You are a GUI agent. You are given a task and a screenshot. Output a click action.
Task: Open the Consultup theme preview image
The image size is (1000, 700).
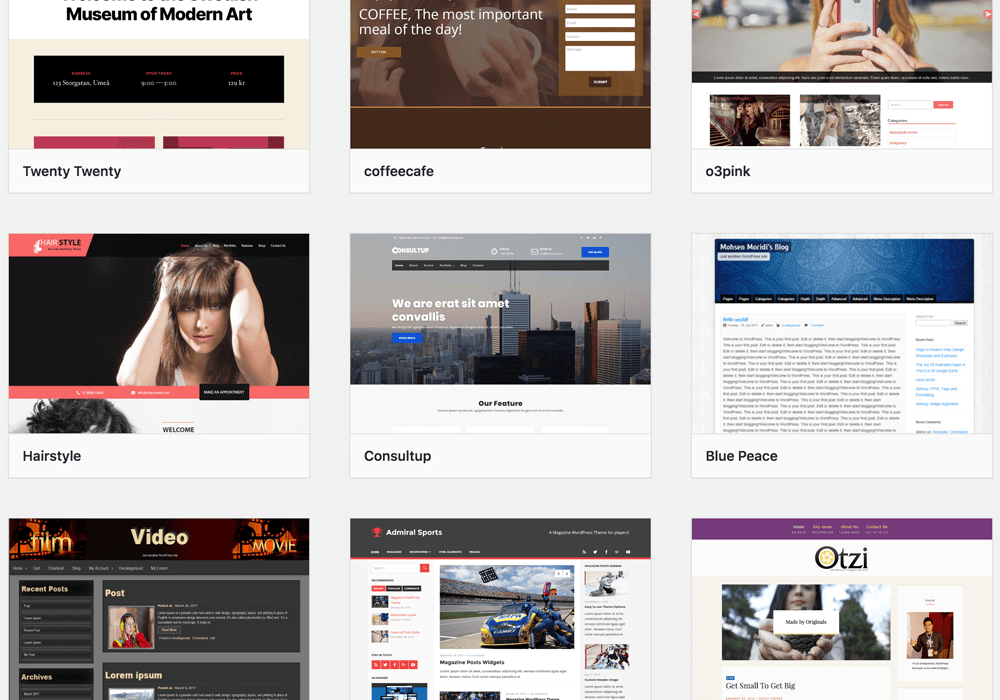pos(500,333)
